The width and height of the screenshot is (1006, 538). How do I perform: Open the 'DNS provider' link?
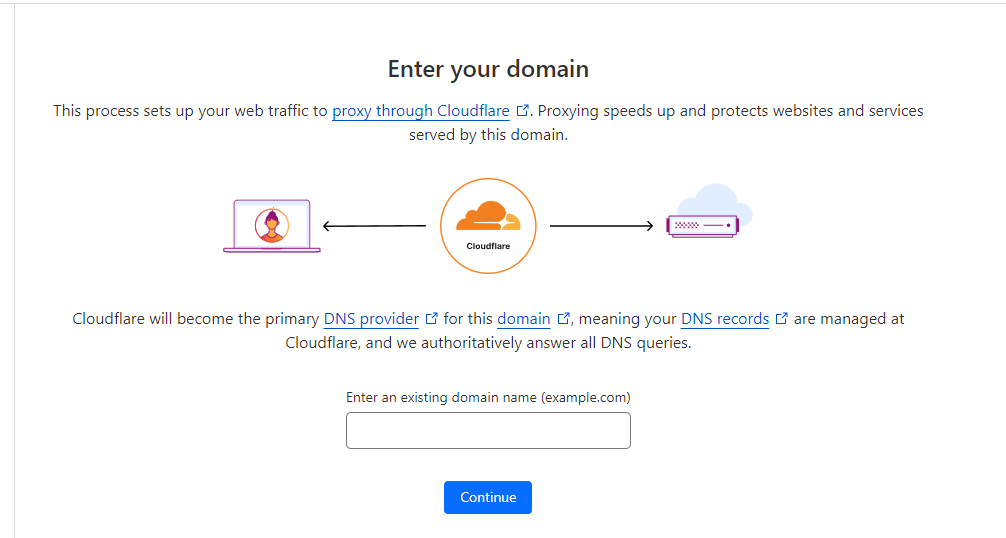(x=371, y=319)
